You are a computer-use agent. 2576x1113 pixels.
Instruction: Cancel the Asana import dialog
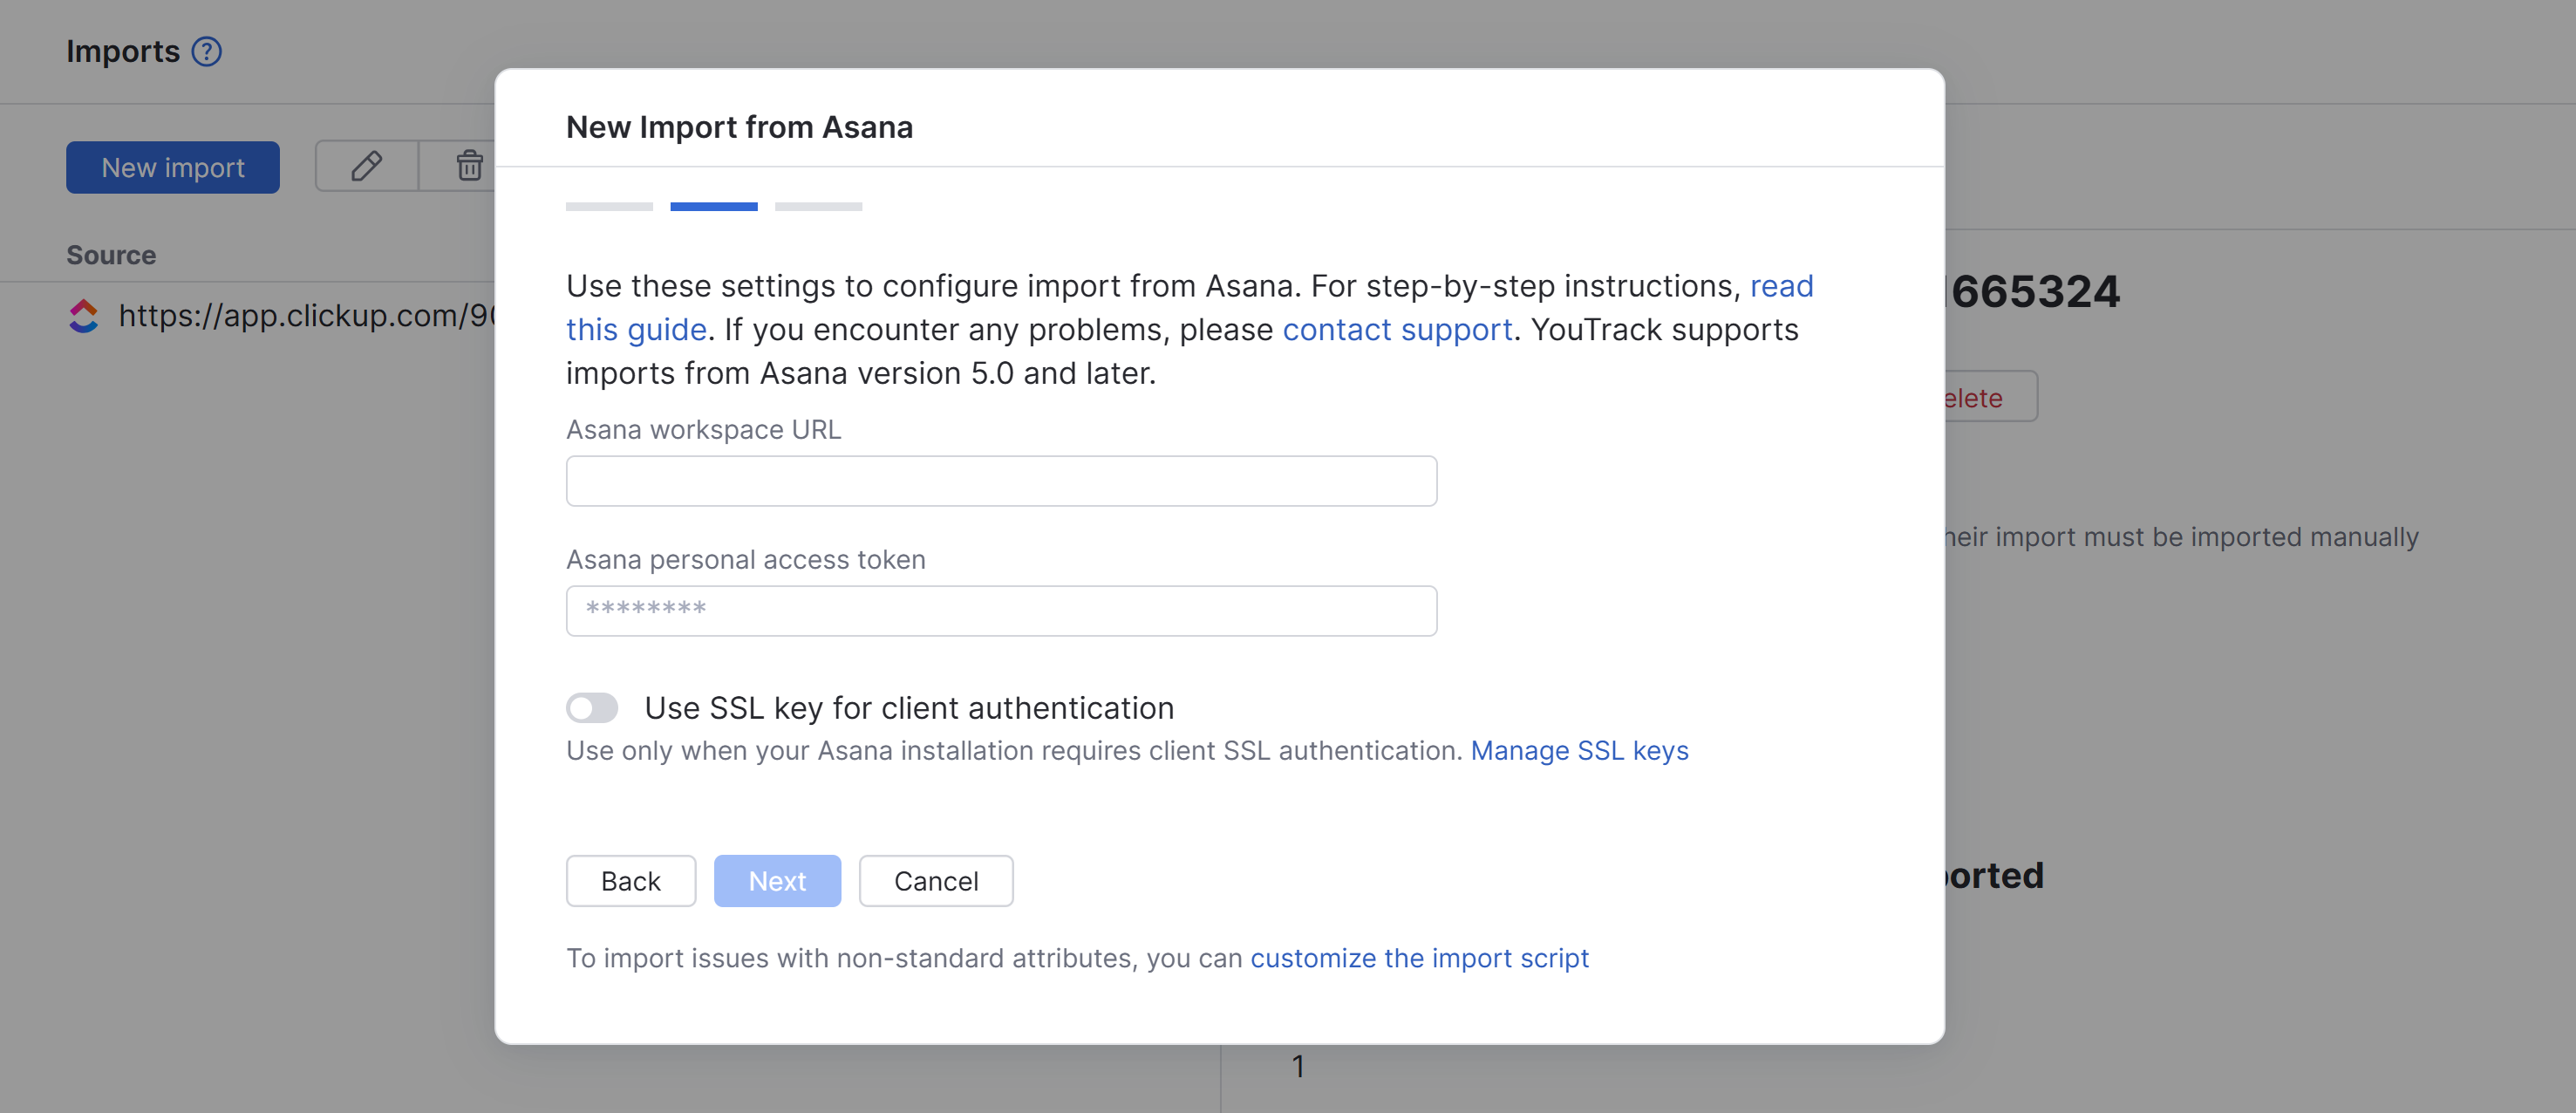pos(936,881)
